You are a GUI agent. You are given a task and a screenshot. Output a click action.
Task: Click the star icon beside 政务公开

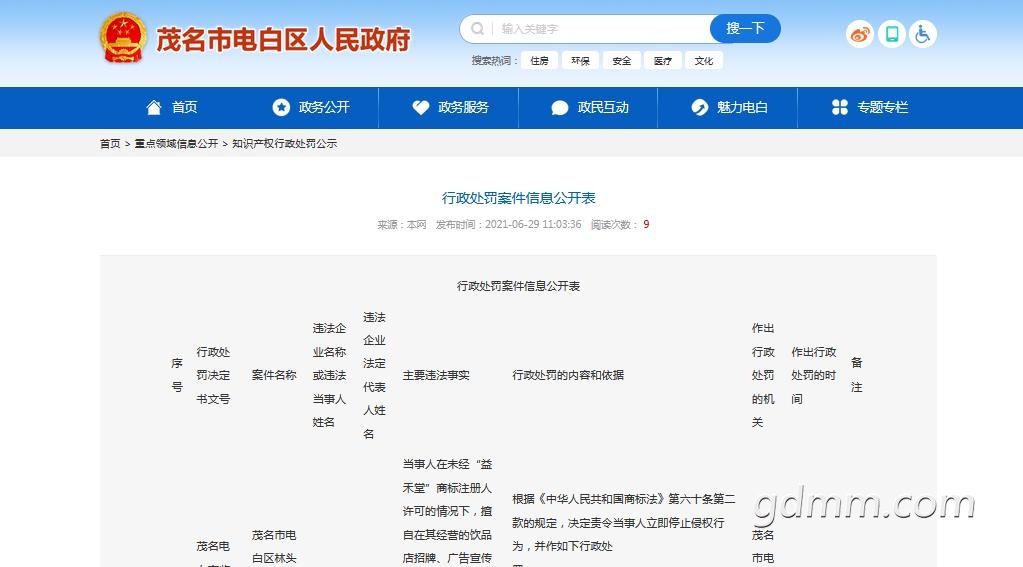point(281,108)
